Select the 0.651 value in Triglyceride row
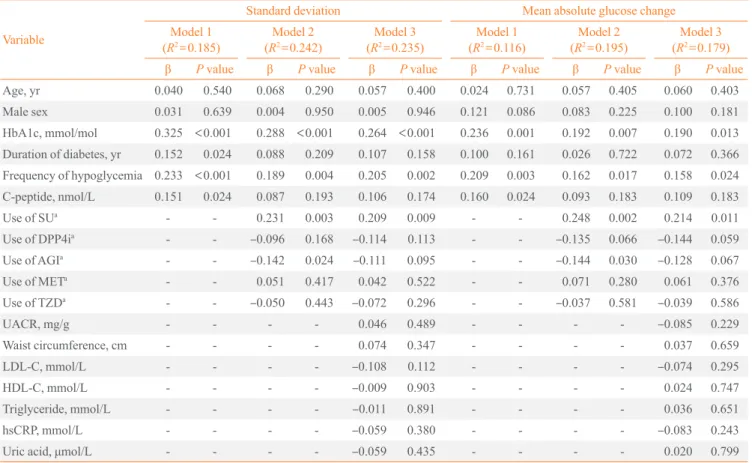 coord(725,409)
